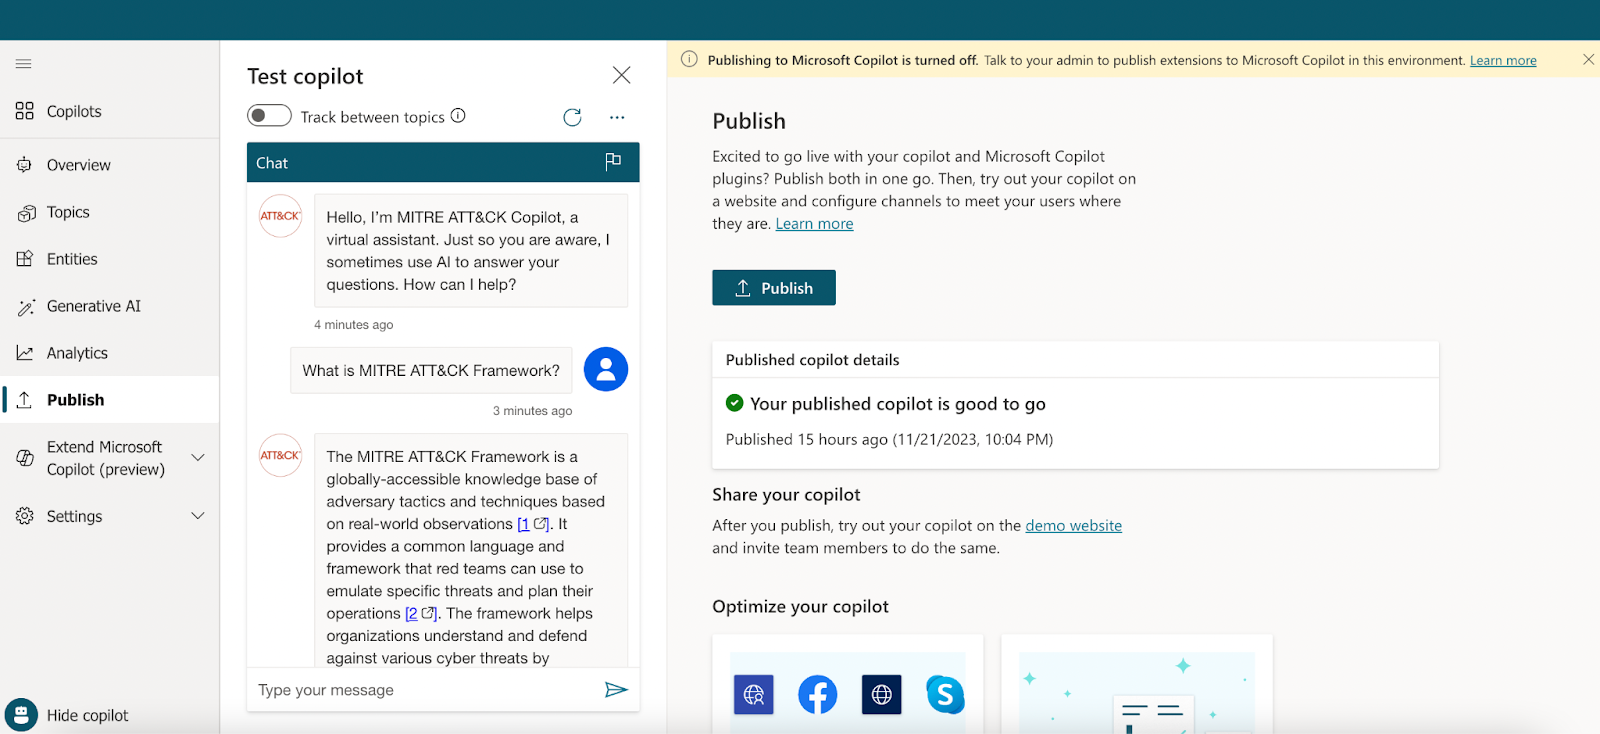This screenshot has width=1600, height=734.
Task: Click the Skype channel icon
Action: [945, 695]
